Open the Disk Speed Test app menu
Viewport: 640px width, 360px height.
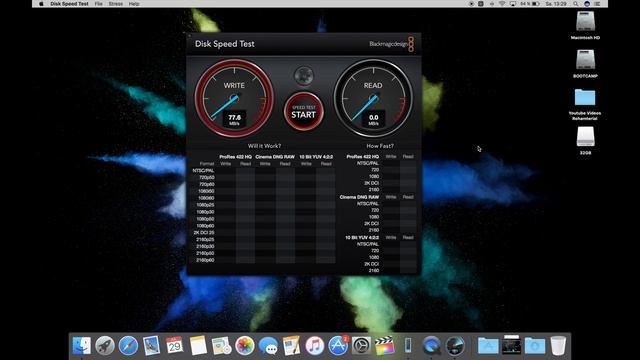coord(69,4)
